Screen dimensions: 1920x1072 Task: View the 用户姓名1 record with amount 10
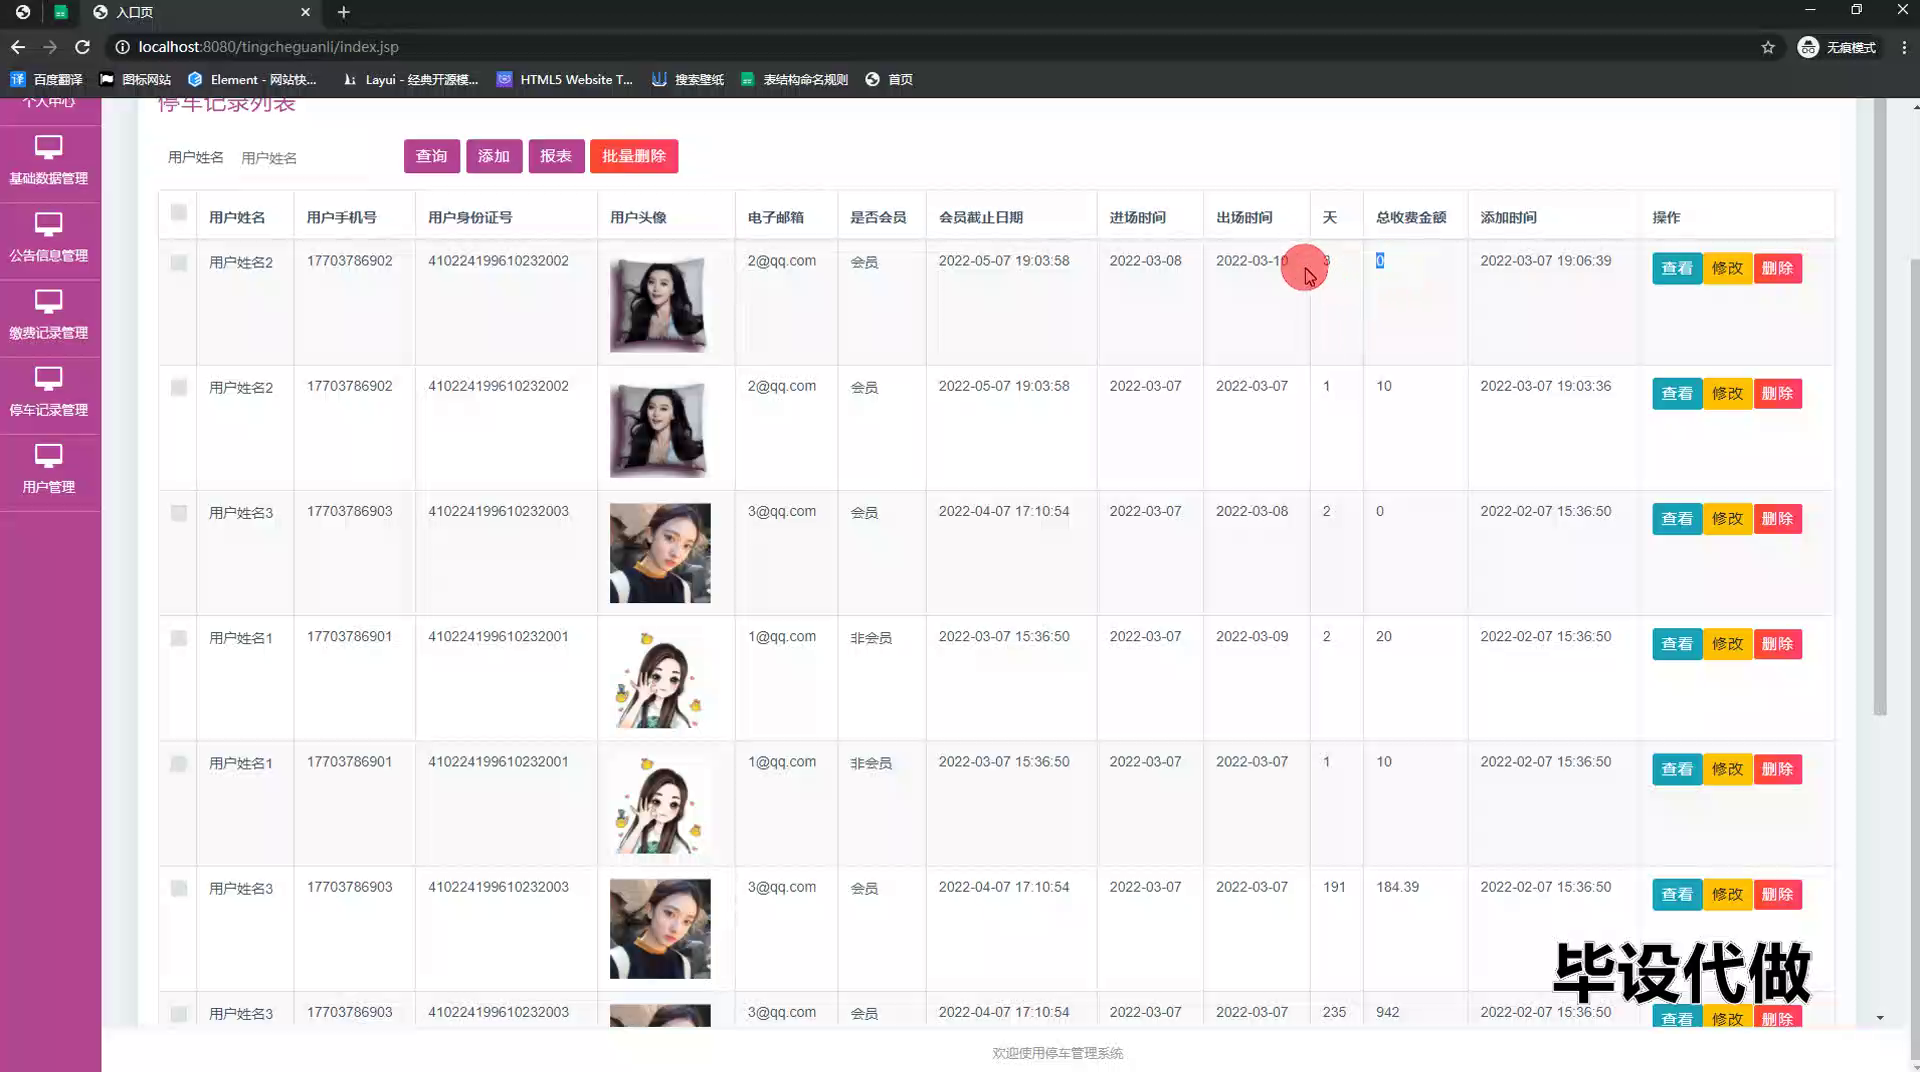tap(1677, 769)
